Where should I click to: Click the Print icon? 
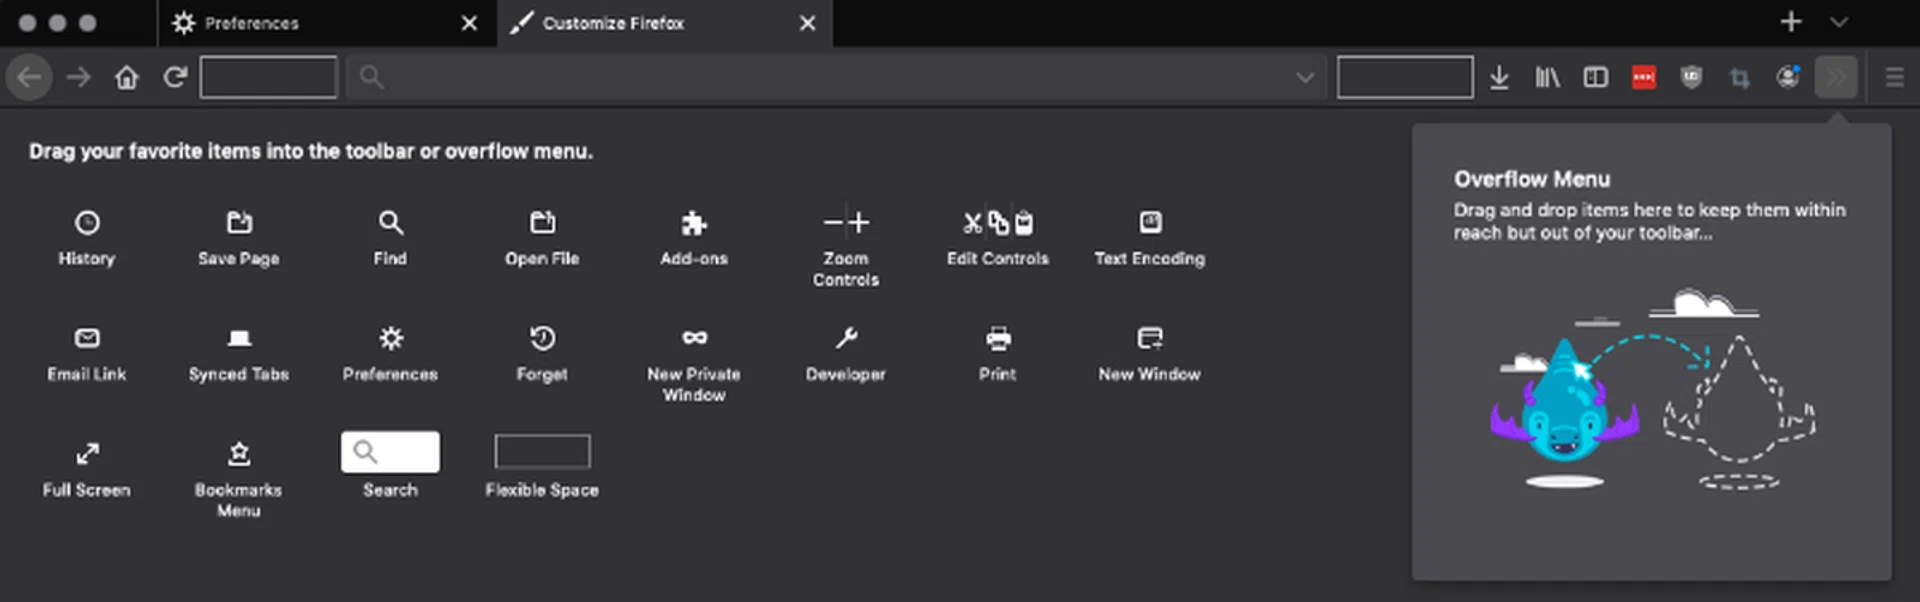(998, 338)
